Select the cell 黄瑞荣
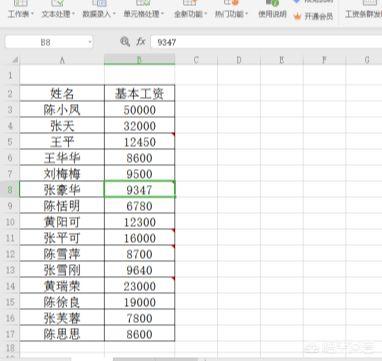382x361 pixels. (x=62, y=285)
